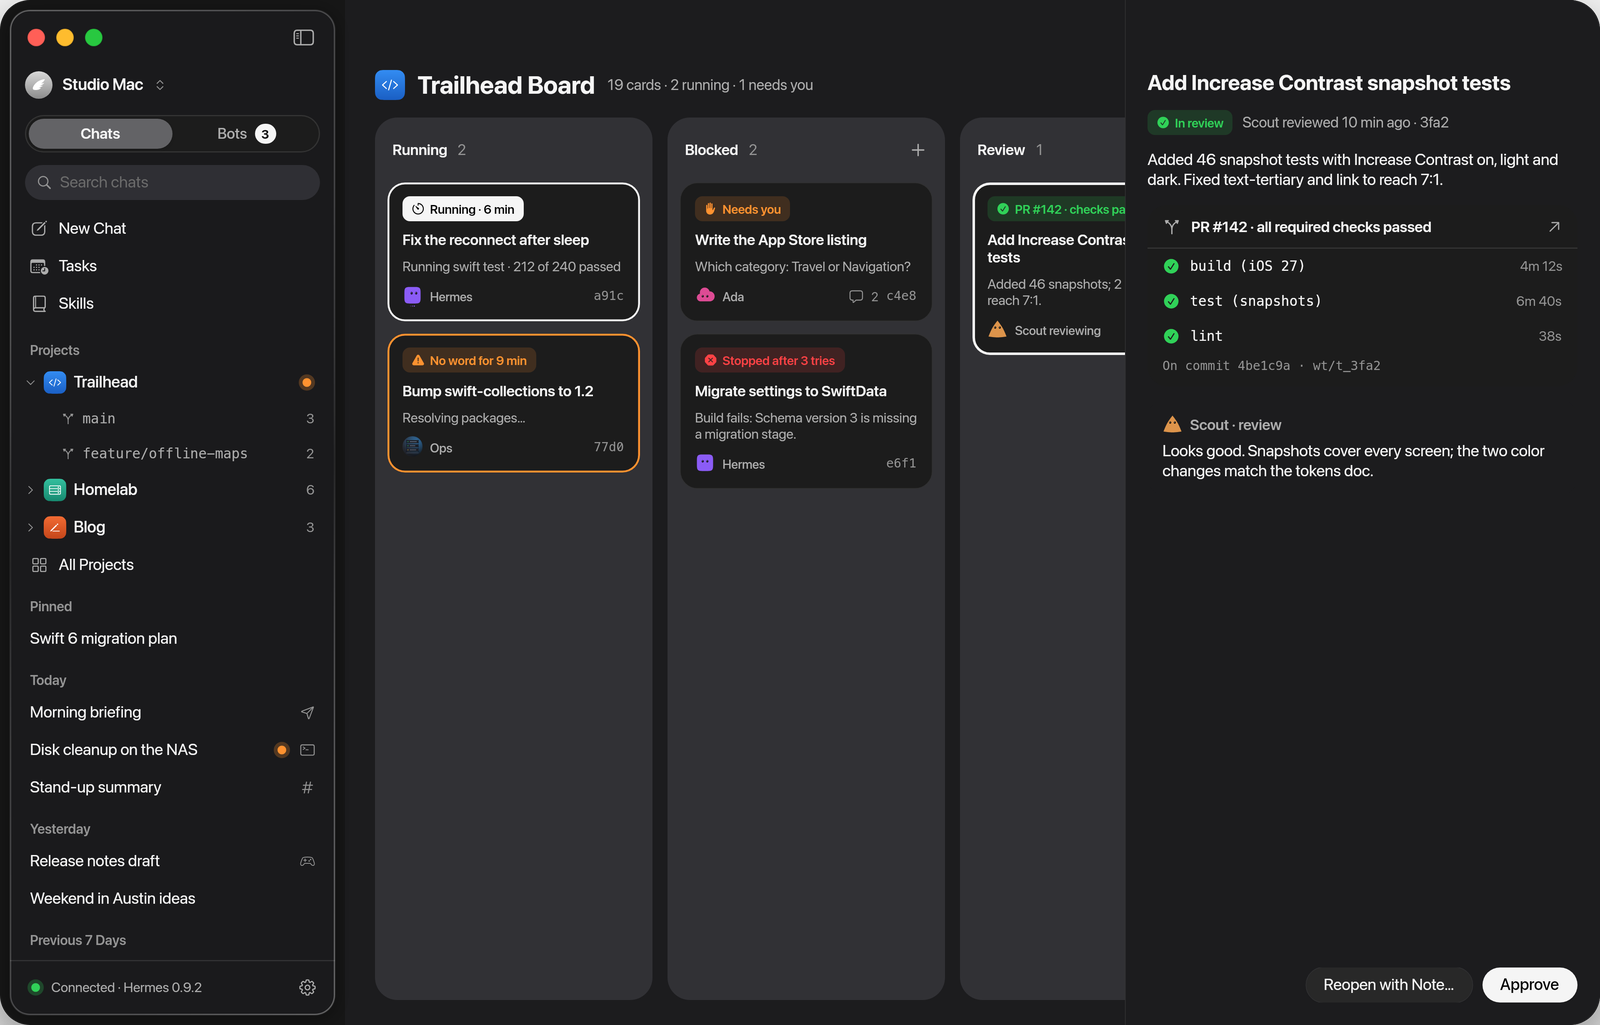Open the Studio Mac workspace switcher

pos(95,85)
